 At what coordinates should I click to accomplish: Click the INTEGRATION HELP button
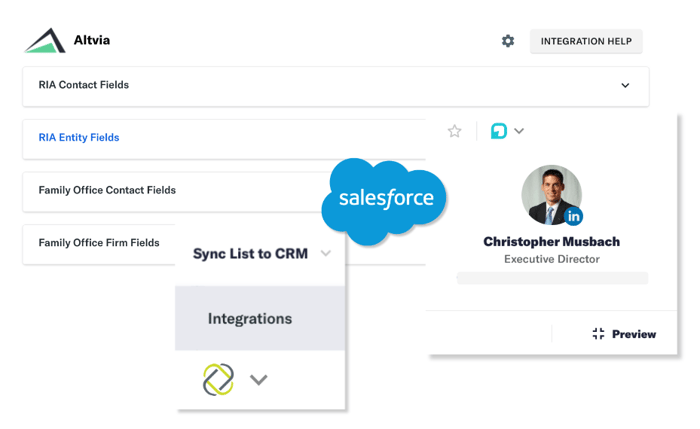(586, 41)
